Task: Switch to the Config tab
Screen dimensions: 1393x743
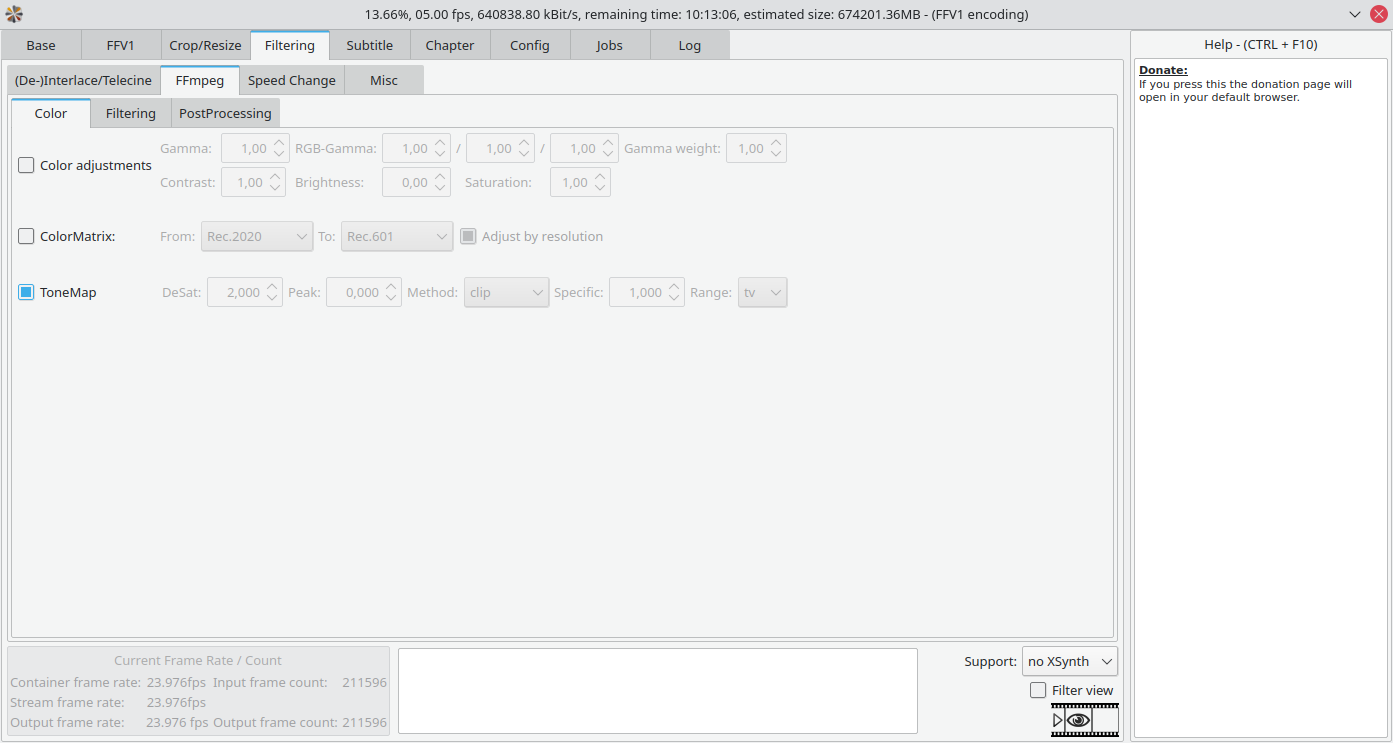Action: click(x=529, y=45)
